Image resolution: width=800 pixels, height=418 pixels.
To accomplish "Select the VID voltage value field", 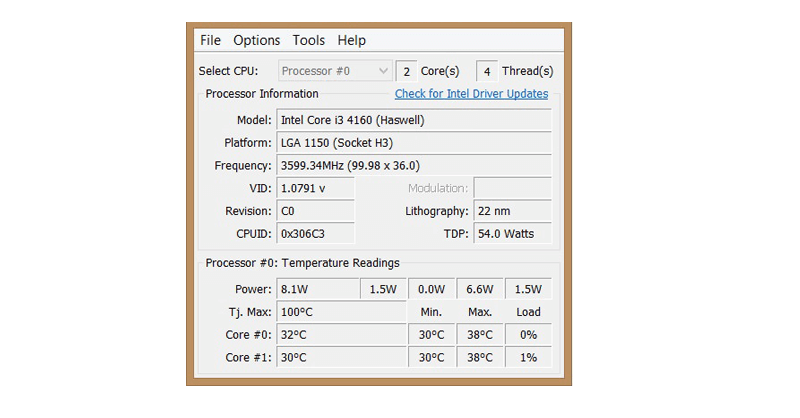I will pos(315,188).
